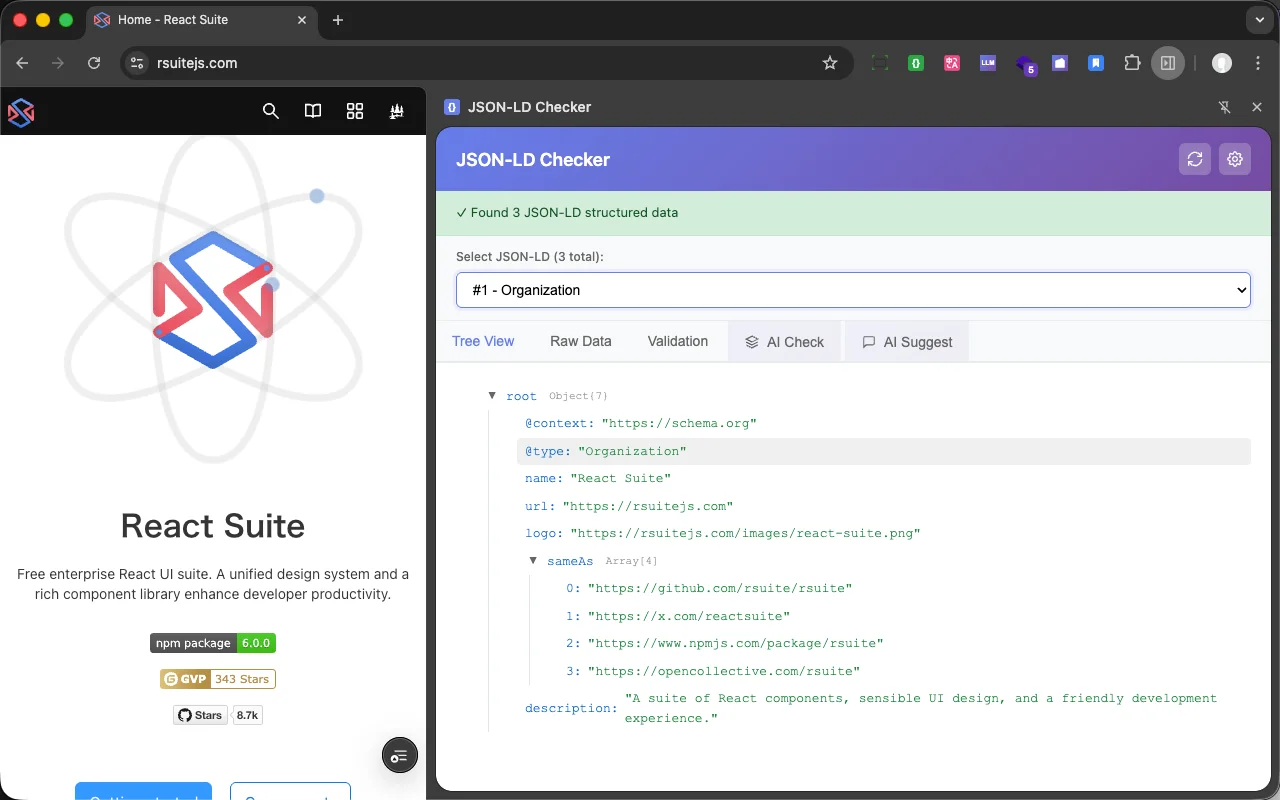
Task: Open the Chrome profile avatar
Action: 1222,63
